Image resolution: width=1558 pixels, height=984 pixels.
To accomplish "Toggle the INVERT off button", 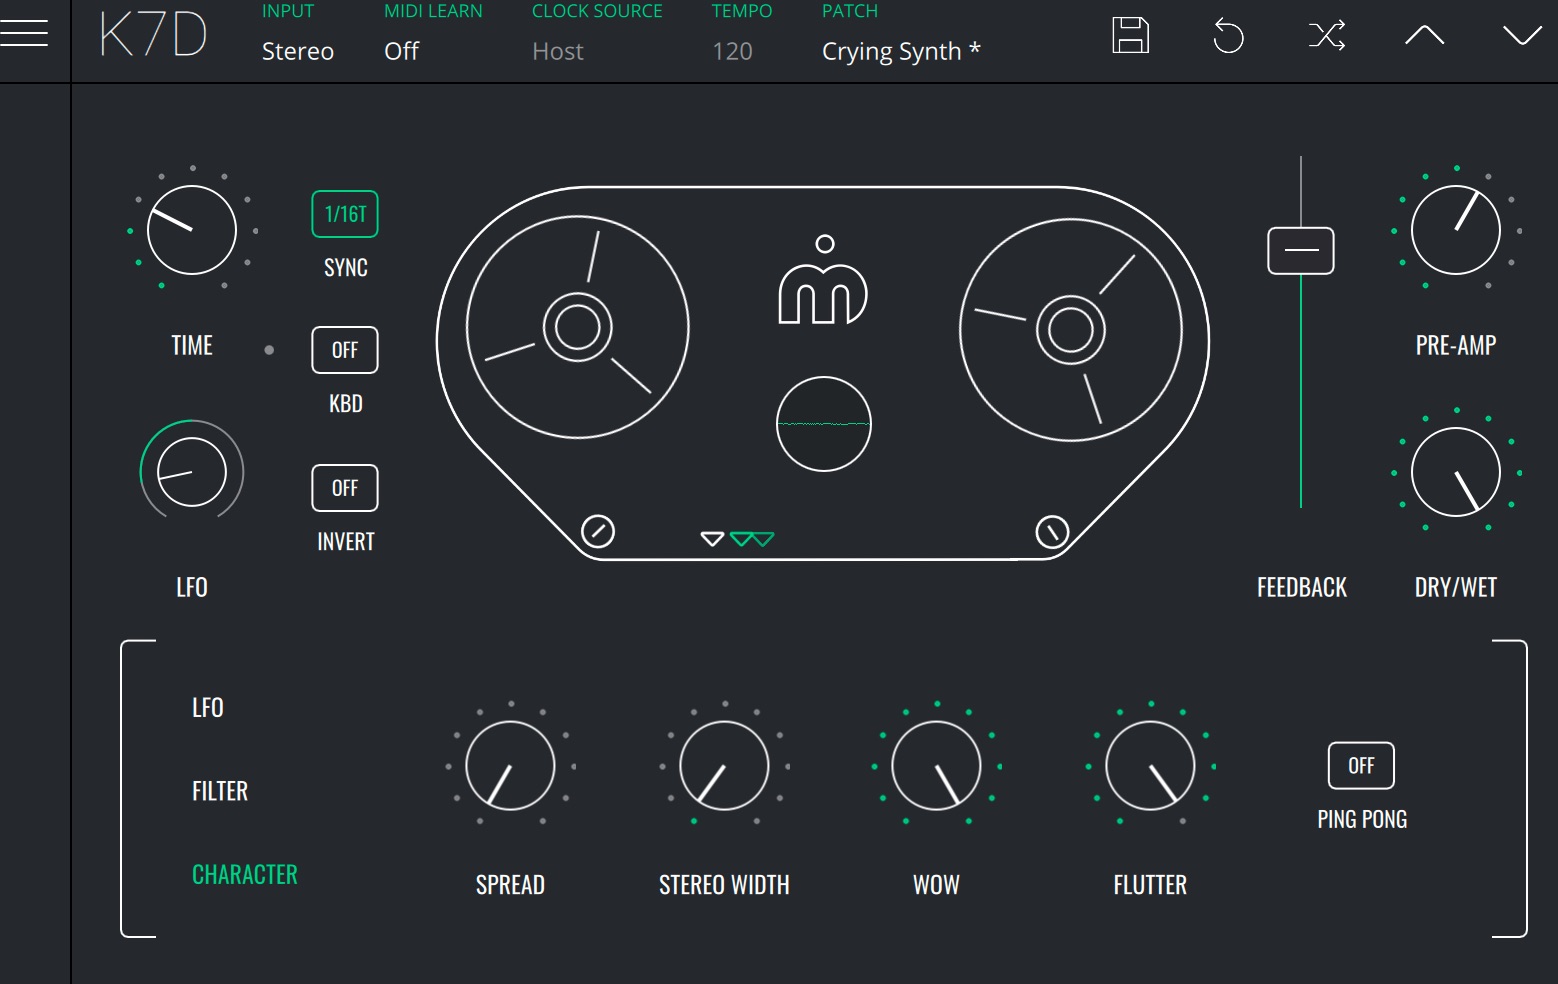I will point(345,488).
